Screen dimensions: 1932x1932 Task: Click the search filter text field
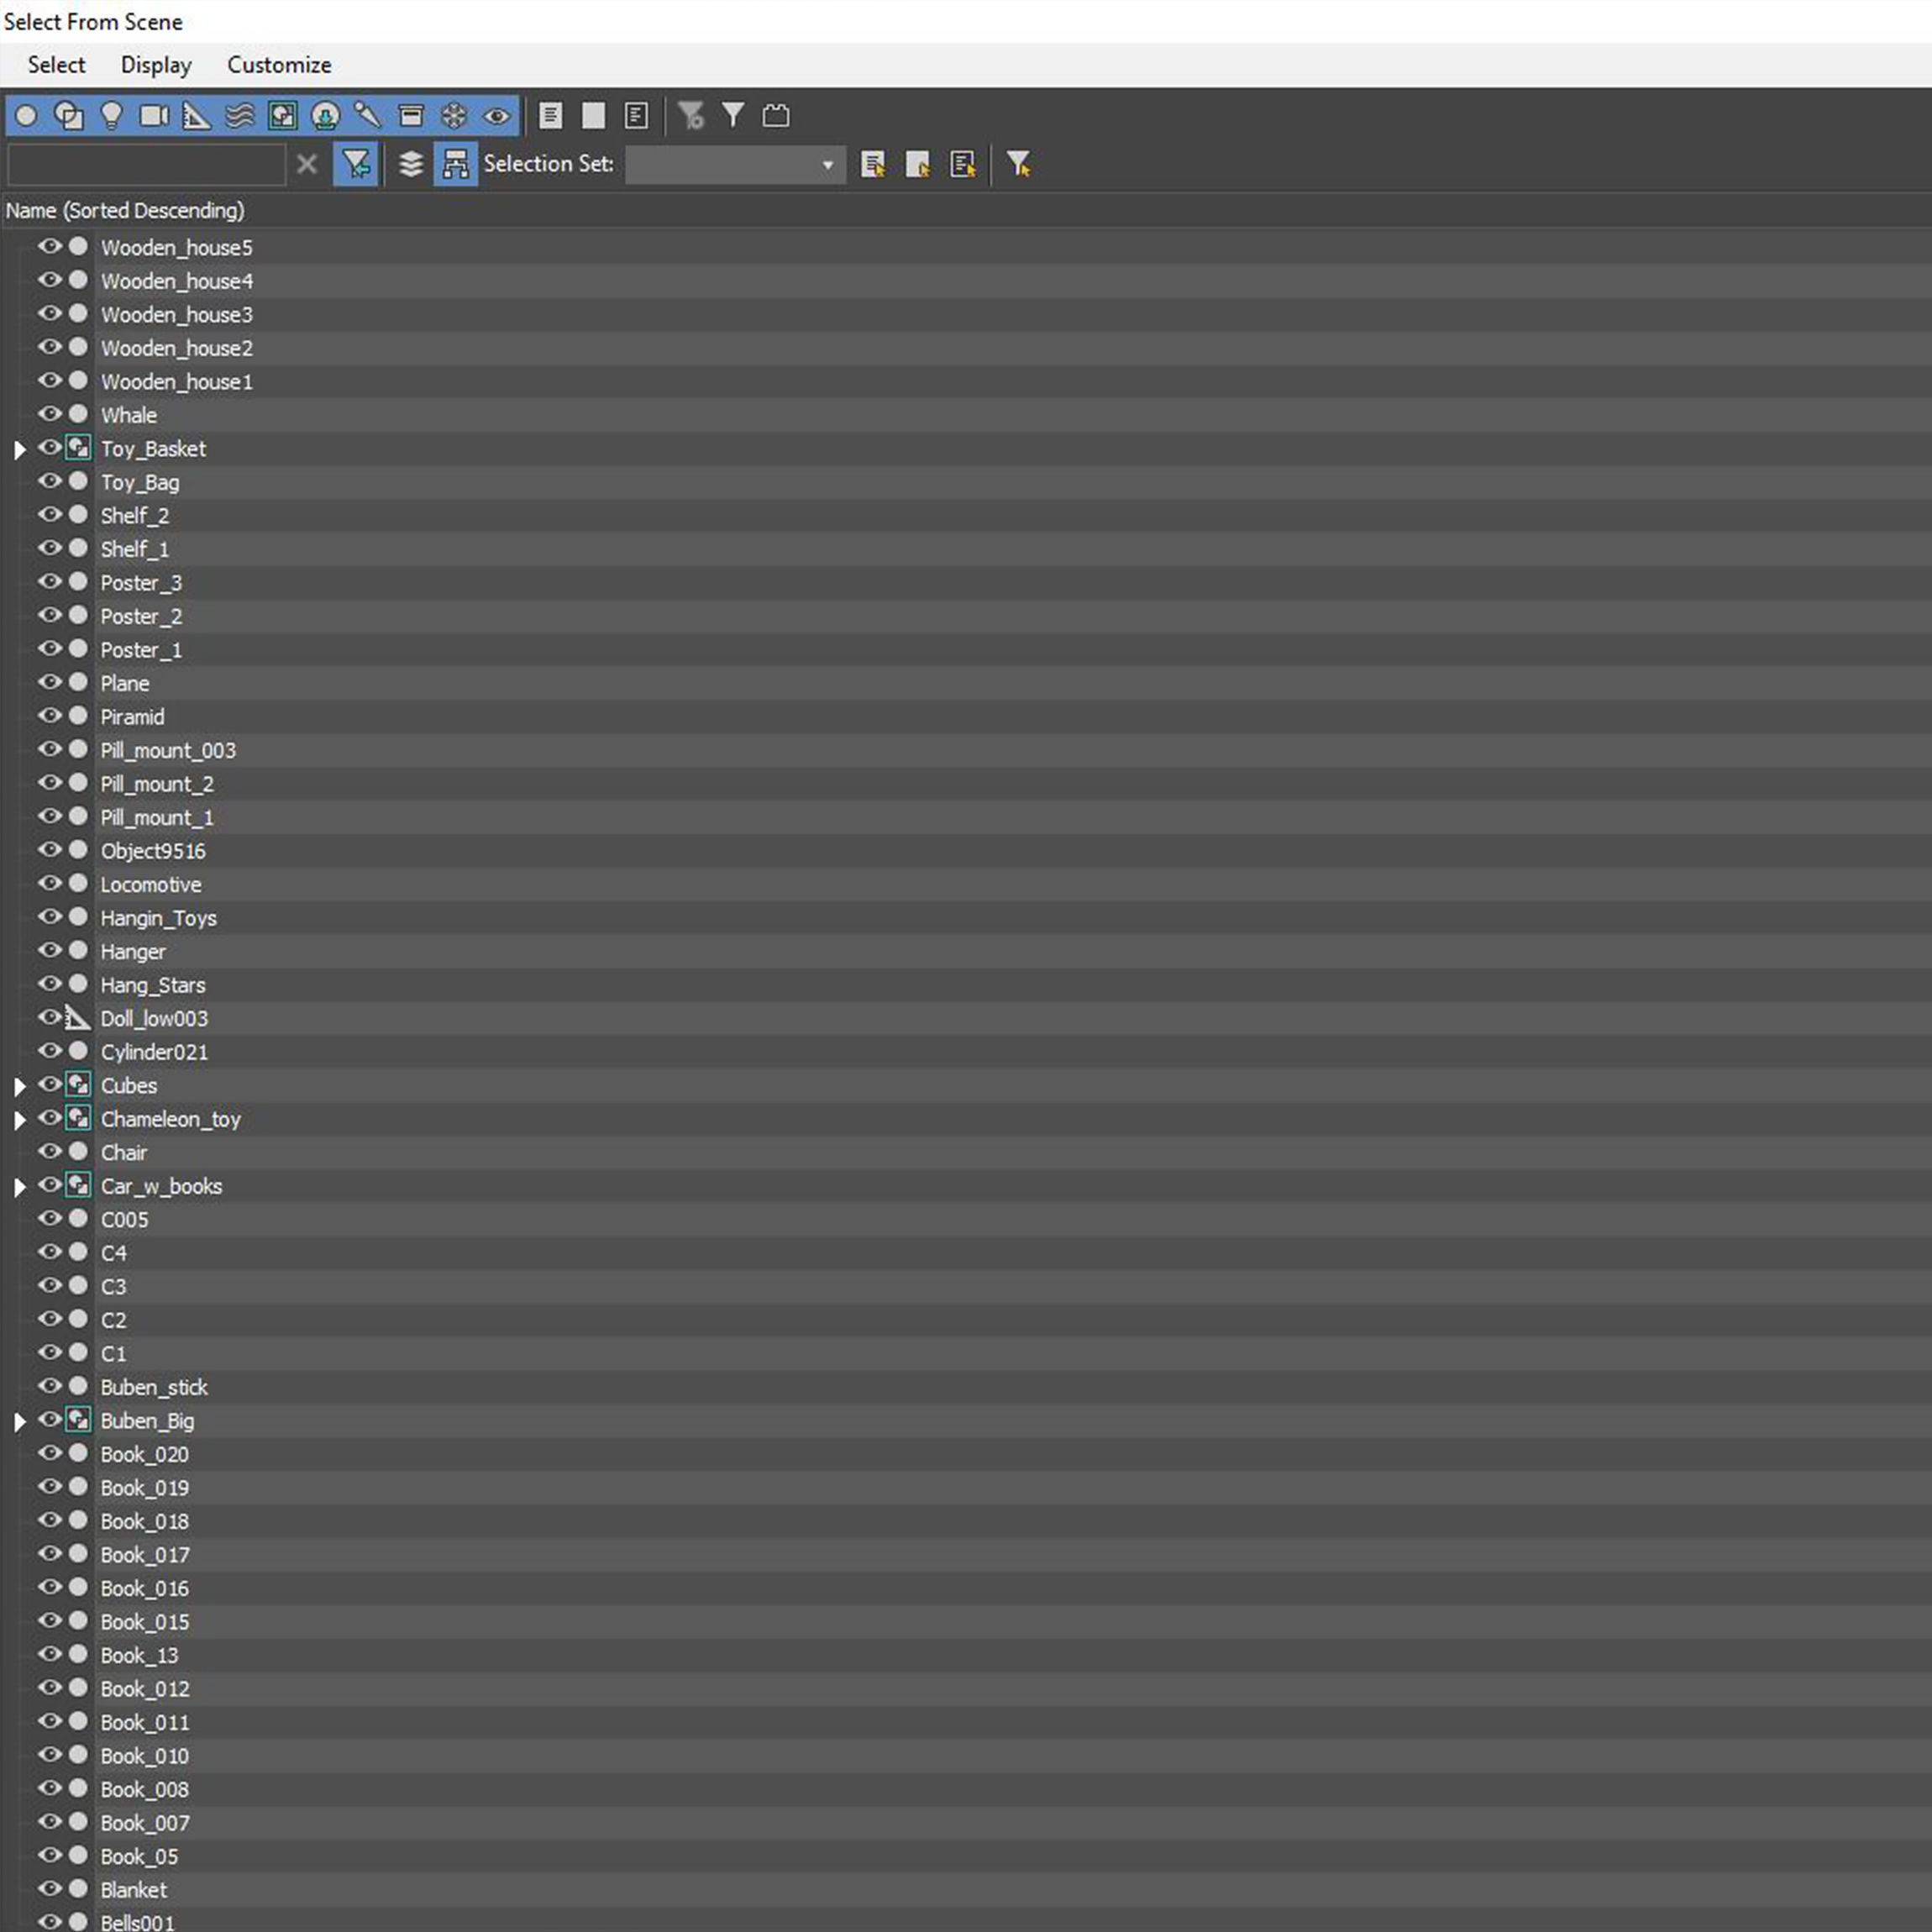(x=146, y=164)
